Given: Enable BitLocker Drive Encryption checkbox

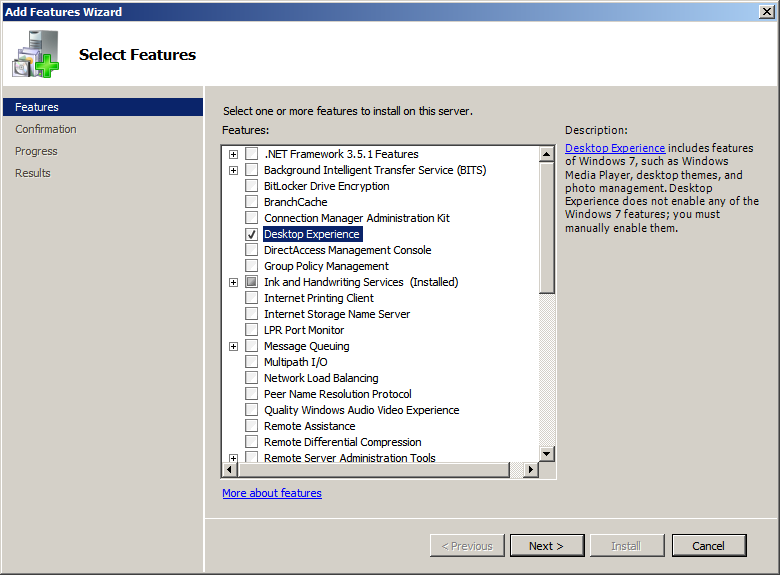Looking at the screenshot, I should [251, 186].
